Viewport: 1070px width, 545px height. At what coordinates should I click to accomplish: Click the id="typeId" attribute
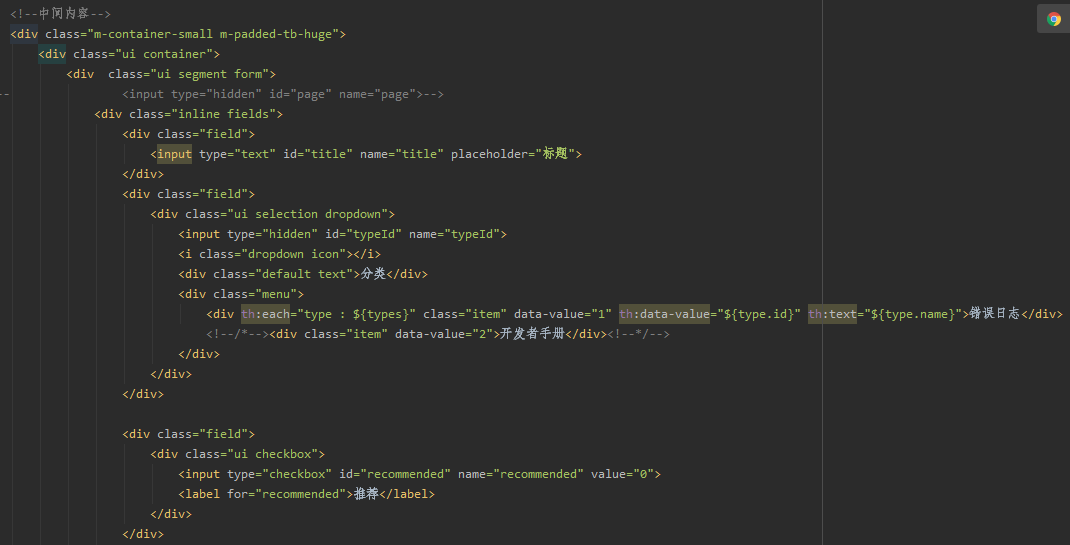363,234
